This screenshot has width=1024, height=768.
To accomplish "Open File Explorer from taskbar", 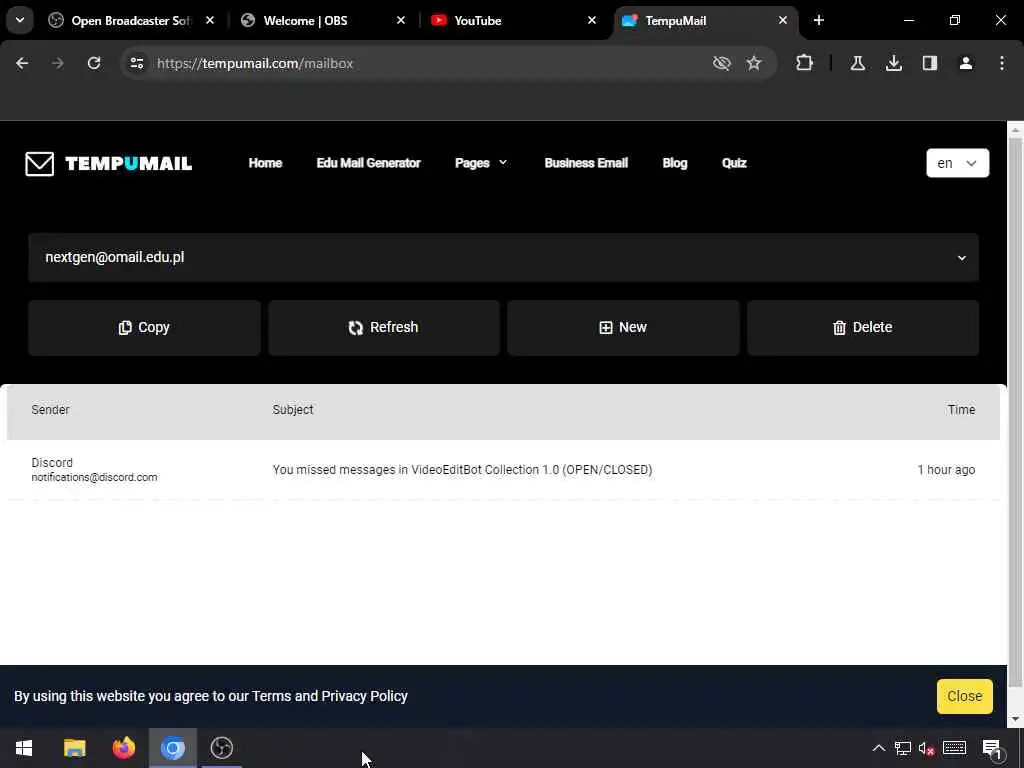I will coord(74,748).
